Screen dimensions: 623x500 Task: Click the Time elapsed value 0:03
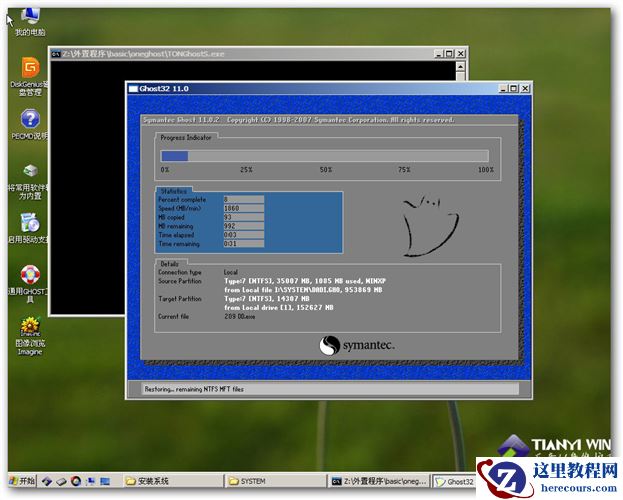pos(243,235)
